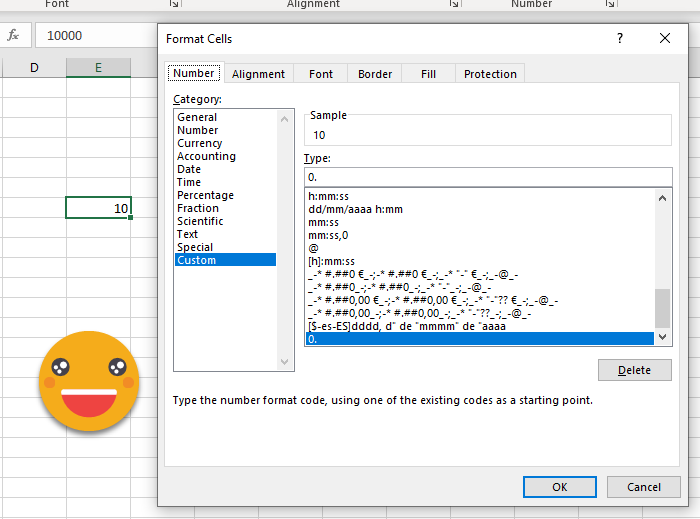Delete the selected custom format

634,370
